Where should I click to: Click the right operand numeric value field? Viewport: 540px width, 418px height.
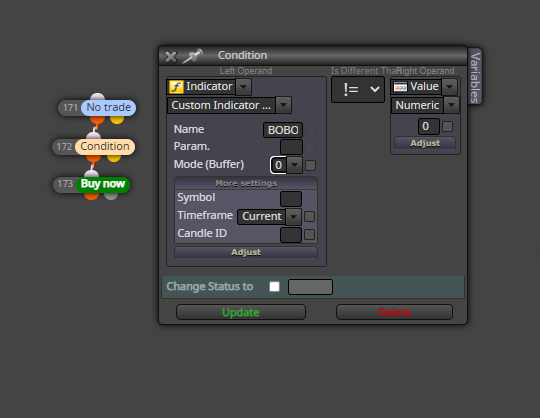(x=429, y=126)
